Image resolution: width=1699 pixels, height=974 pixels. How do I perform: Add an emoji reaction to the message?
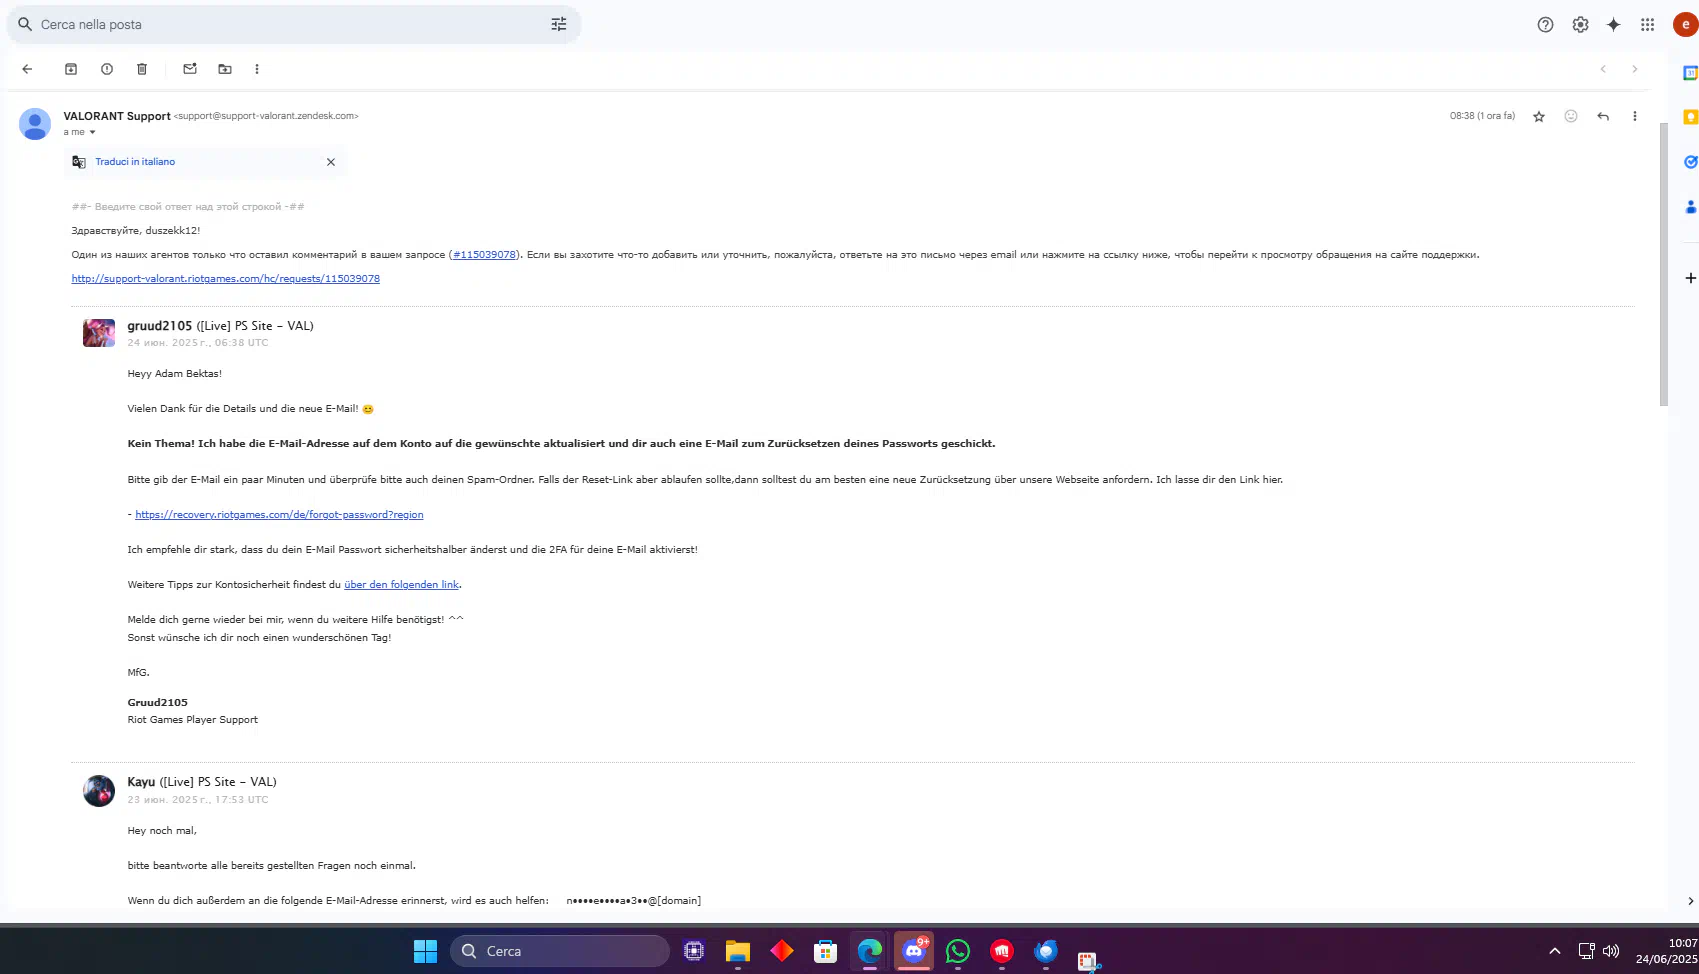pyautogui.click(x=1571, y=116)
